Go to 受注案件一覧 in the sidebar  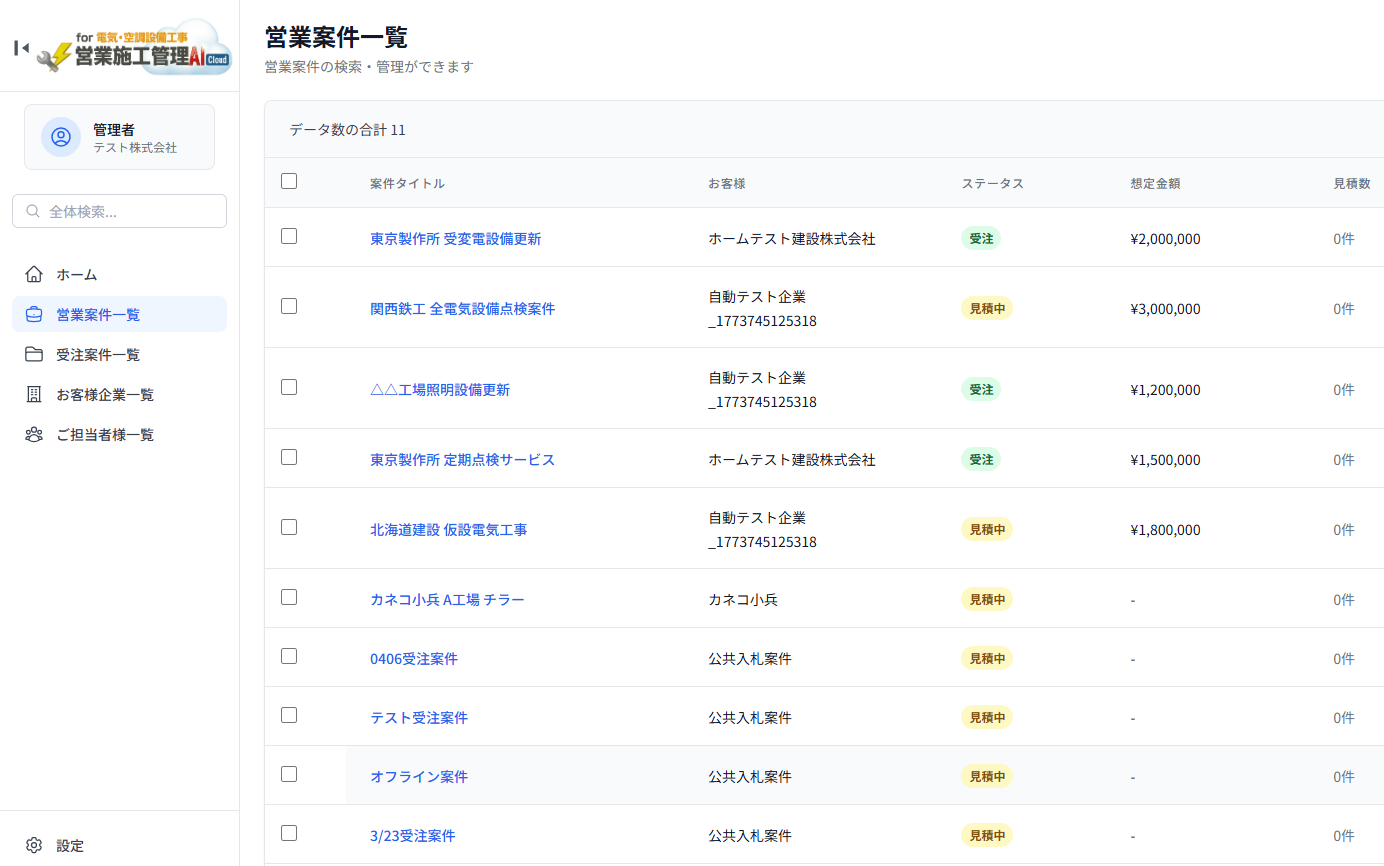[x=98, y=354]
